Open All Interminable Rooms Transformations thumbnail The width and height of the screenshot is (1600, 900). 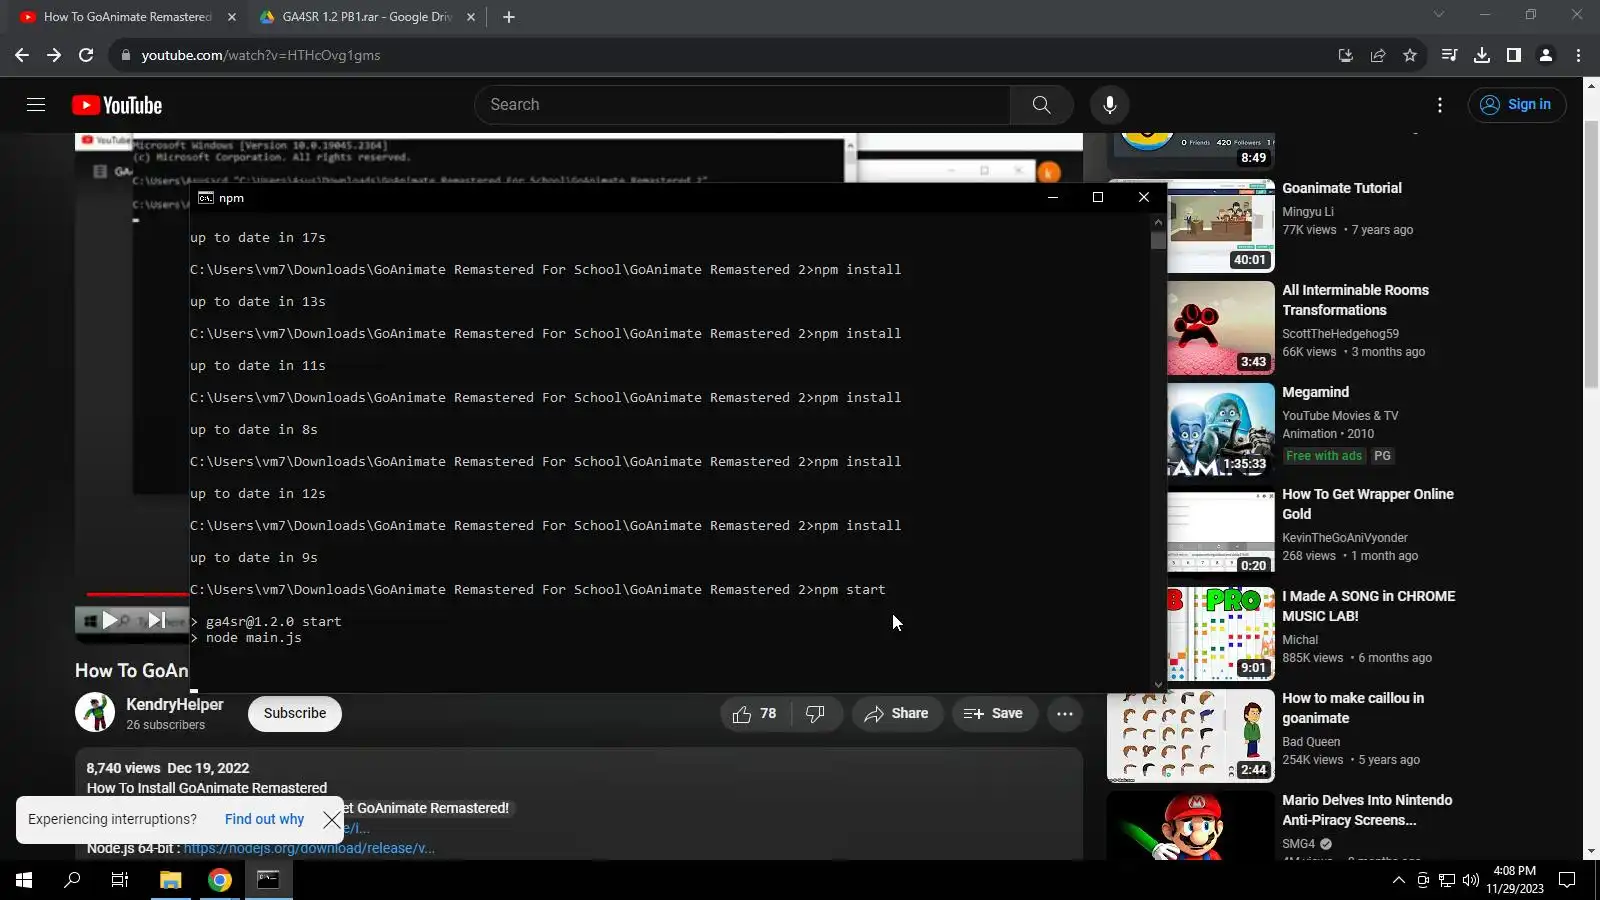[x=1221, y=328]
